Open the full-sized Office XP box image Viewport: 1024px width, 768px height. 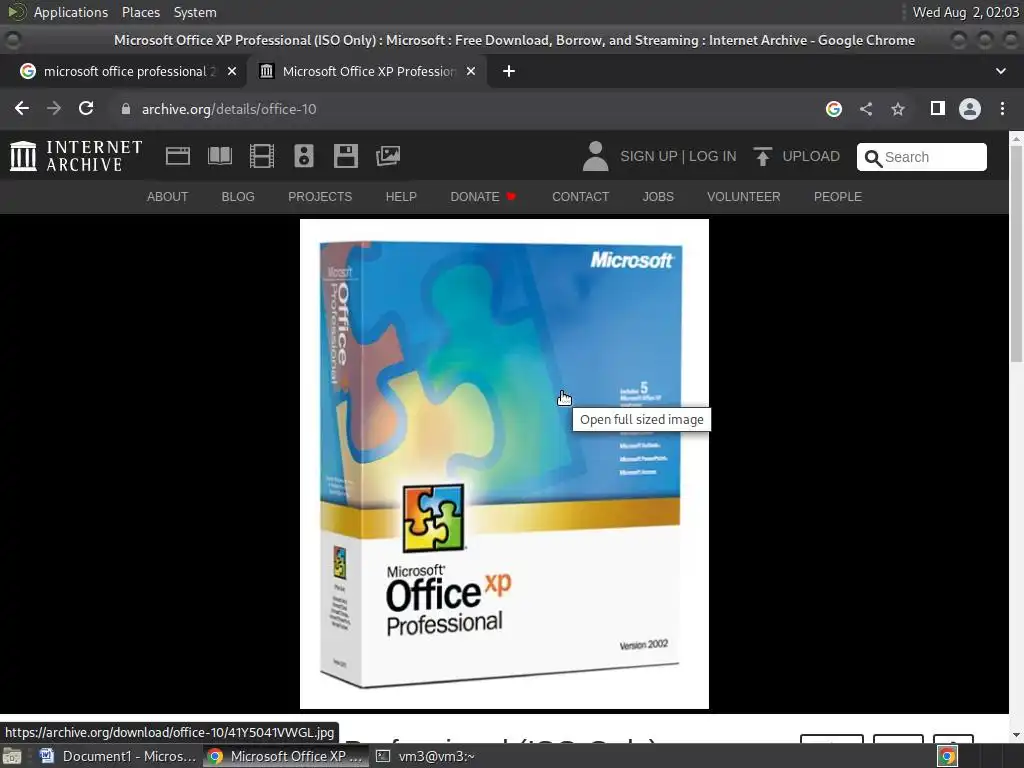tap(504, 464)
